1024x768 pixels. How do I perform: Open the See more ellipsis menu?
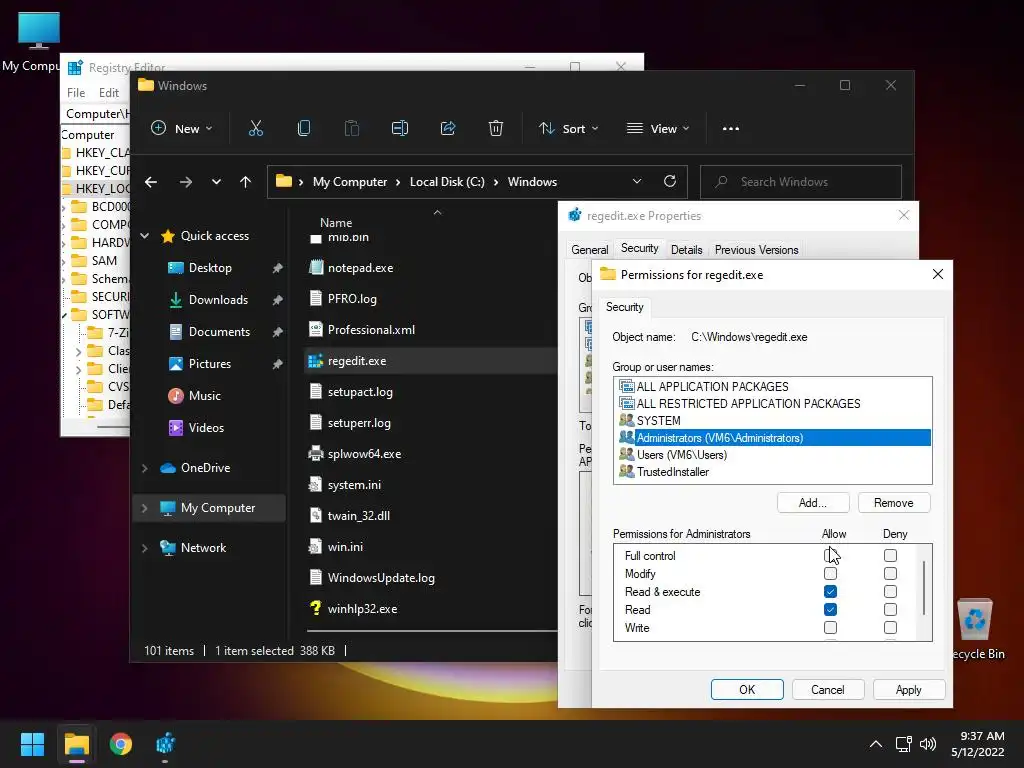[731, 128]
